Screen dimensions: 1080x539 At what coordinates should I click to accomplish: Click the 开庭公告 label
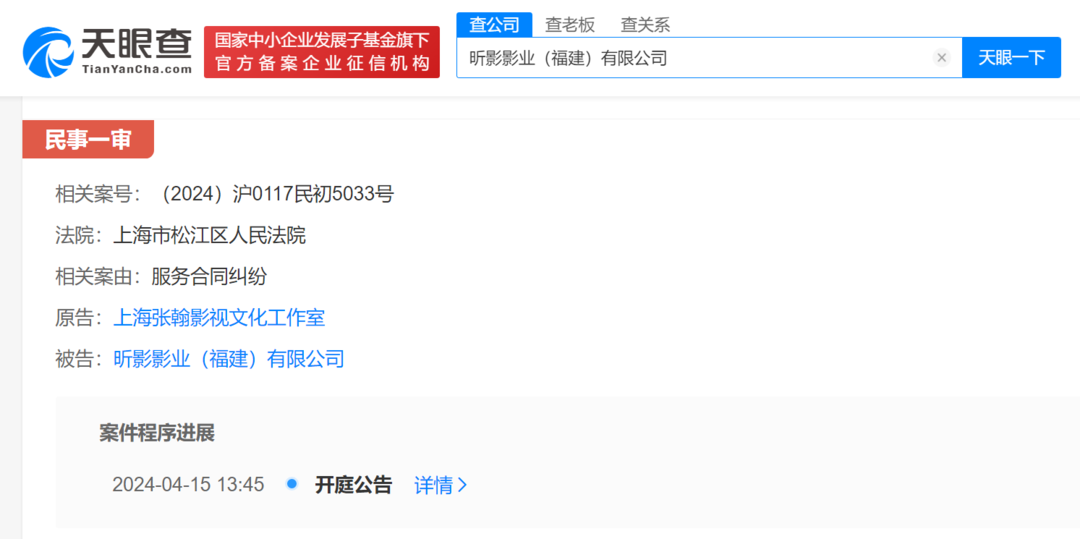pyautogui.click(x=353, y=485)
